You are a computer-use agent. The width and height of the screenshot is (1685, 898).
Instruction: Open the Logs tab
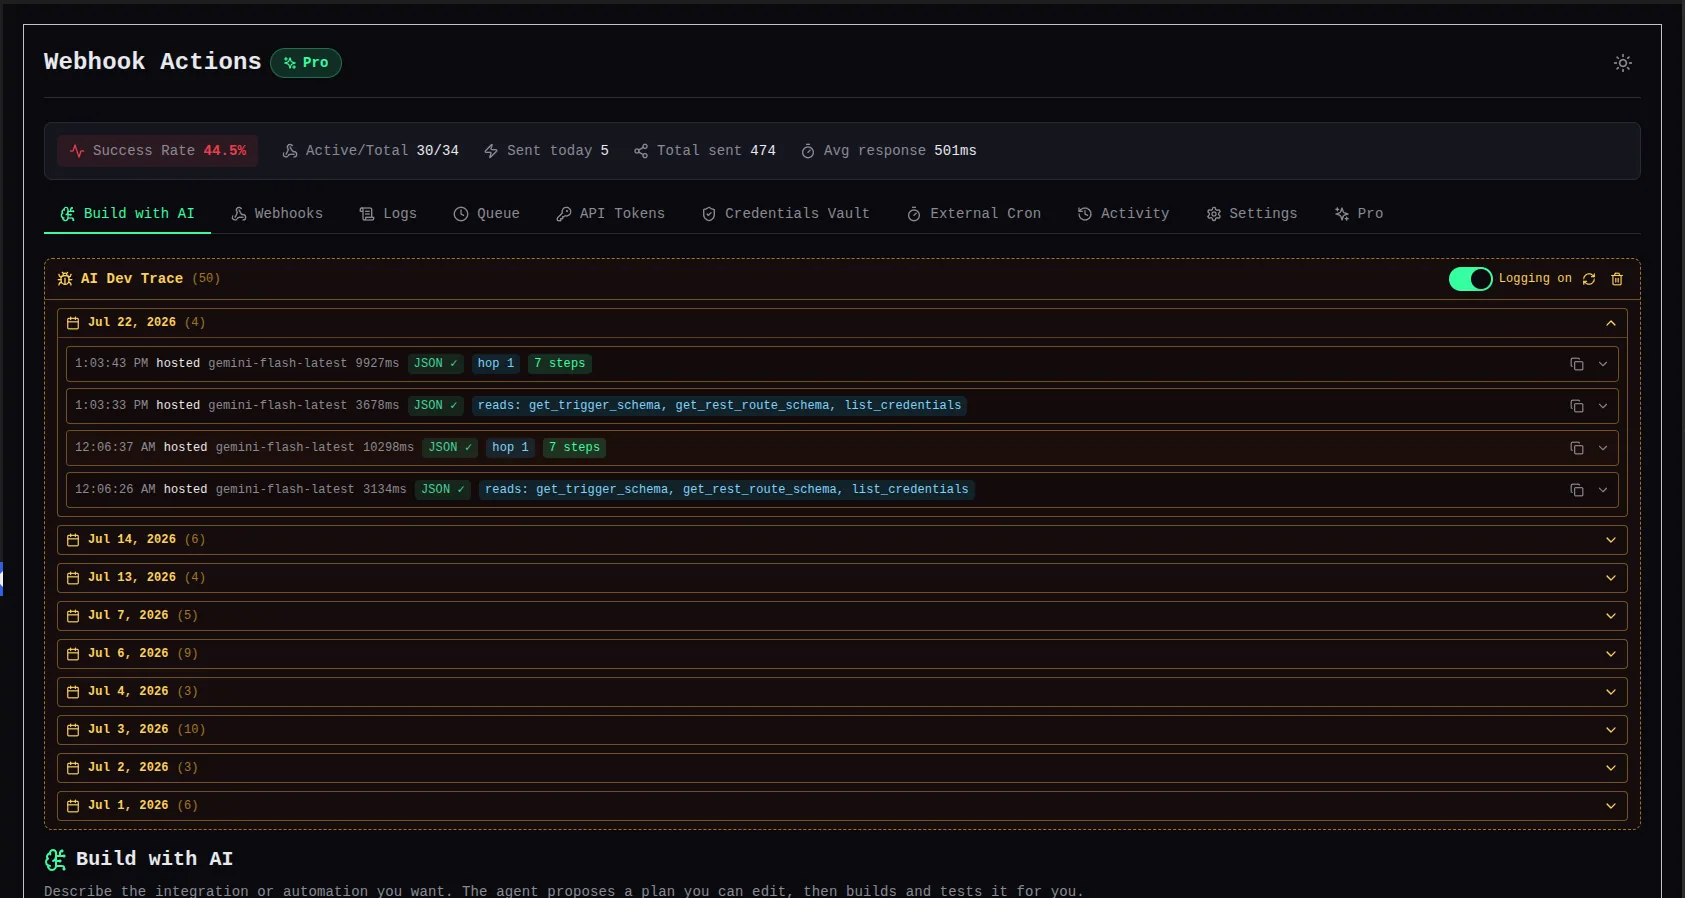coord(388,214)
